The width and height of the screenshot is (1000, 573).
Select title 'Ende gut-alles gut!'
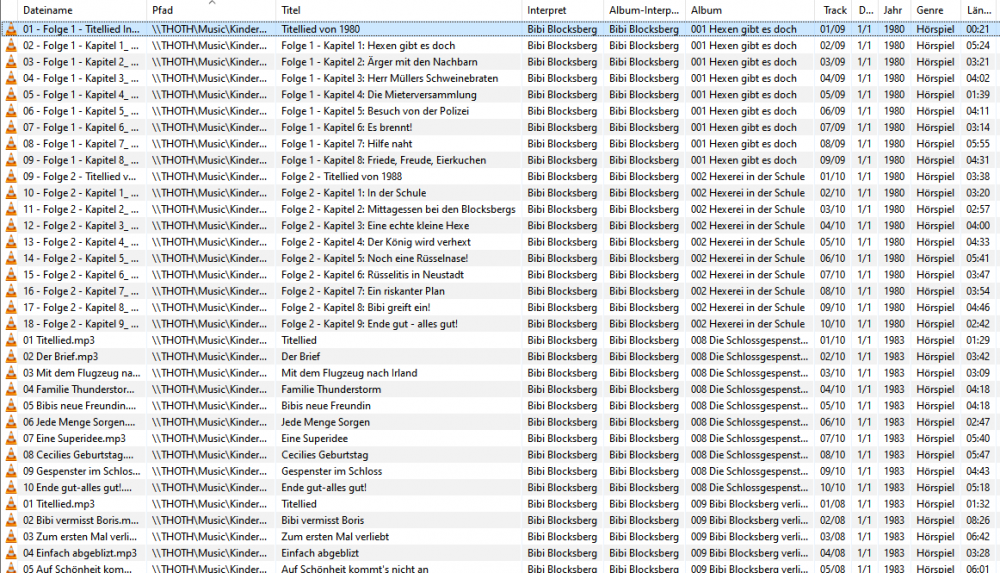(324, 487)
